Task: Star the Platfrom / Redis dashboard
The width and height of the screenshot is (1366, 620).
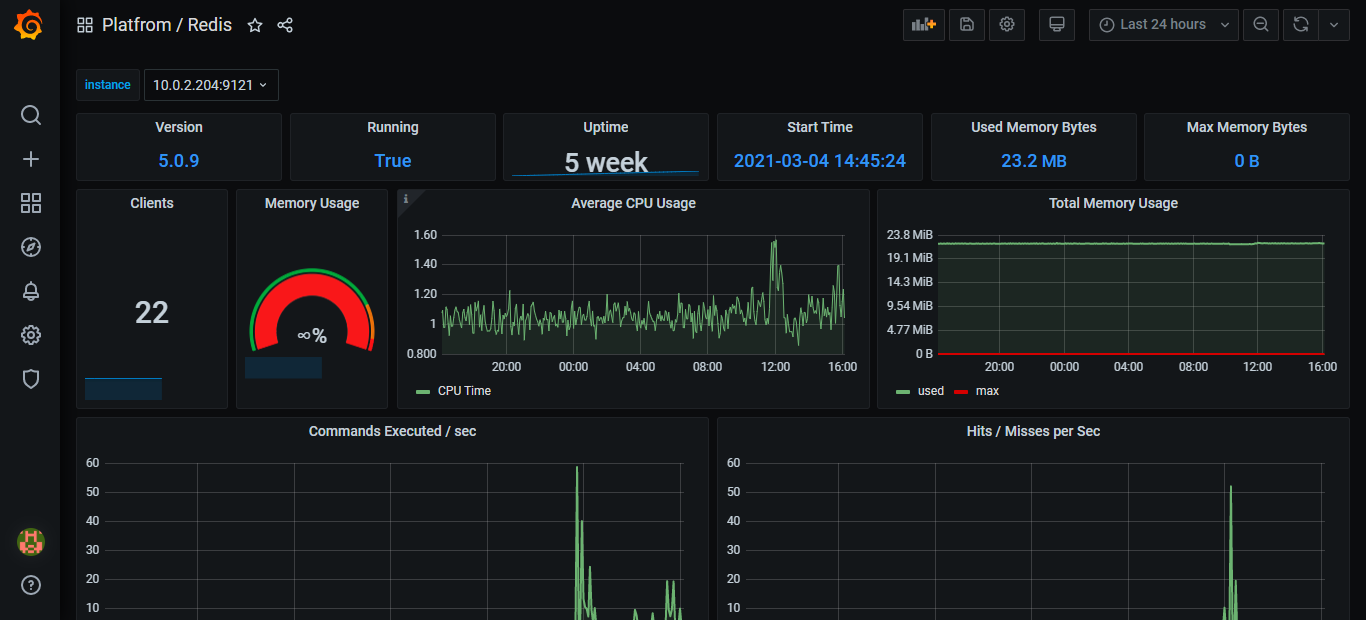Action: (255, 25)
